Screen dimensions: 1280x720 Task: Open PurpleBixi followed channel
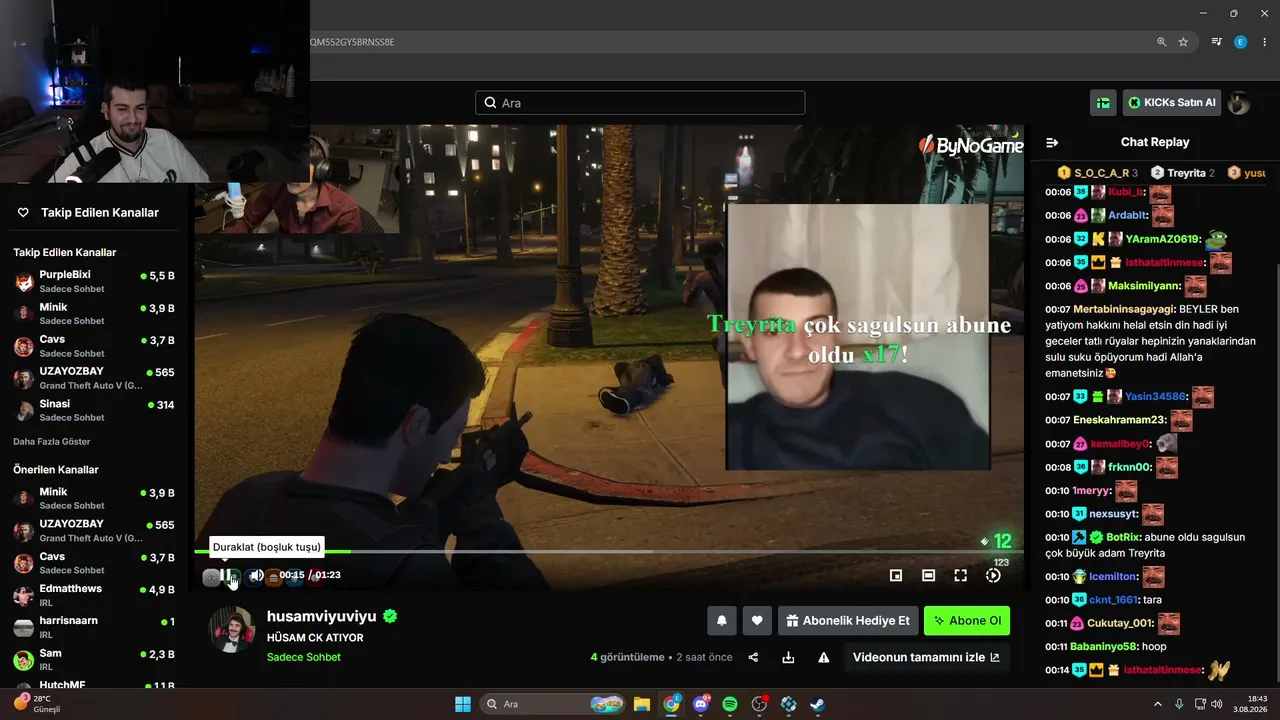coord(94,281)
